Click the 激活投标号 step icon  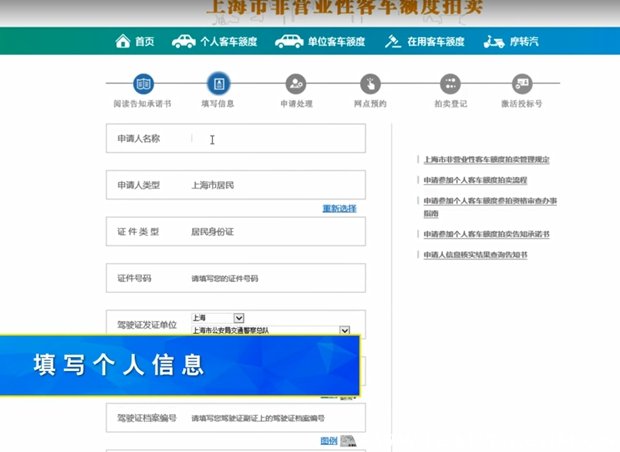[522, 84]
